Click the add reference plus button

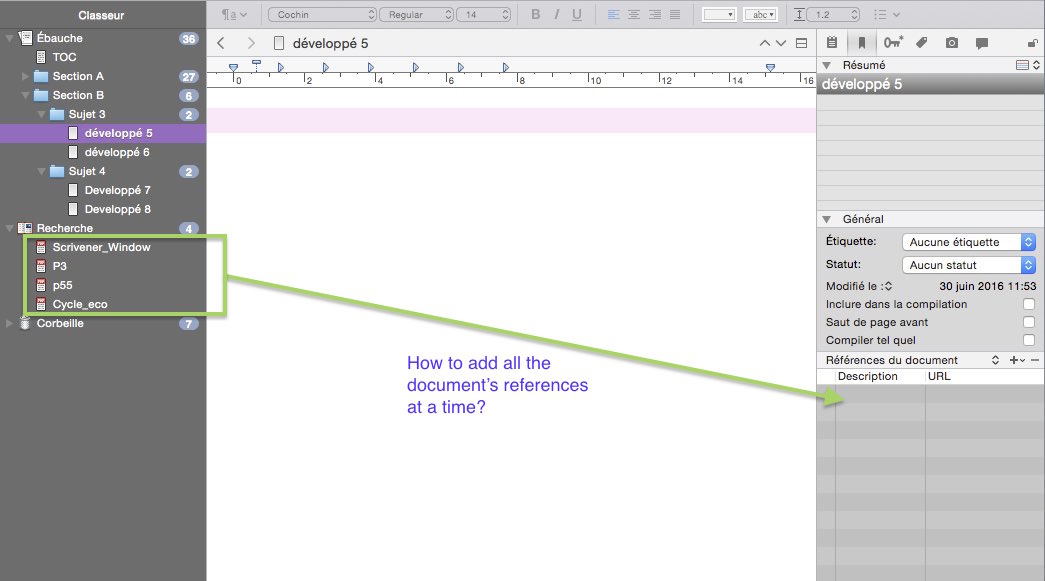1014,360
